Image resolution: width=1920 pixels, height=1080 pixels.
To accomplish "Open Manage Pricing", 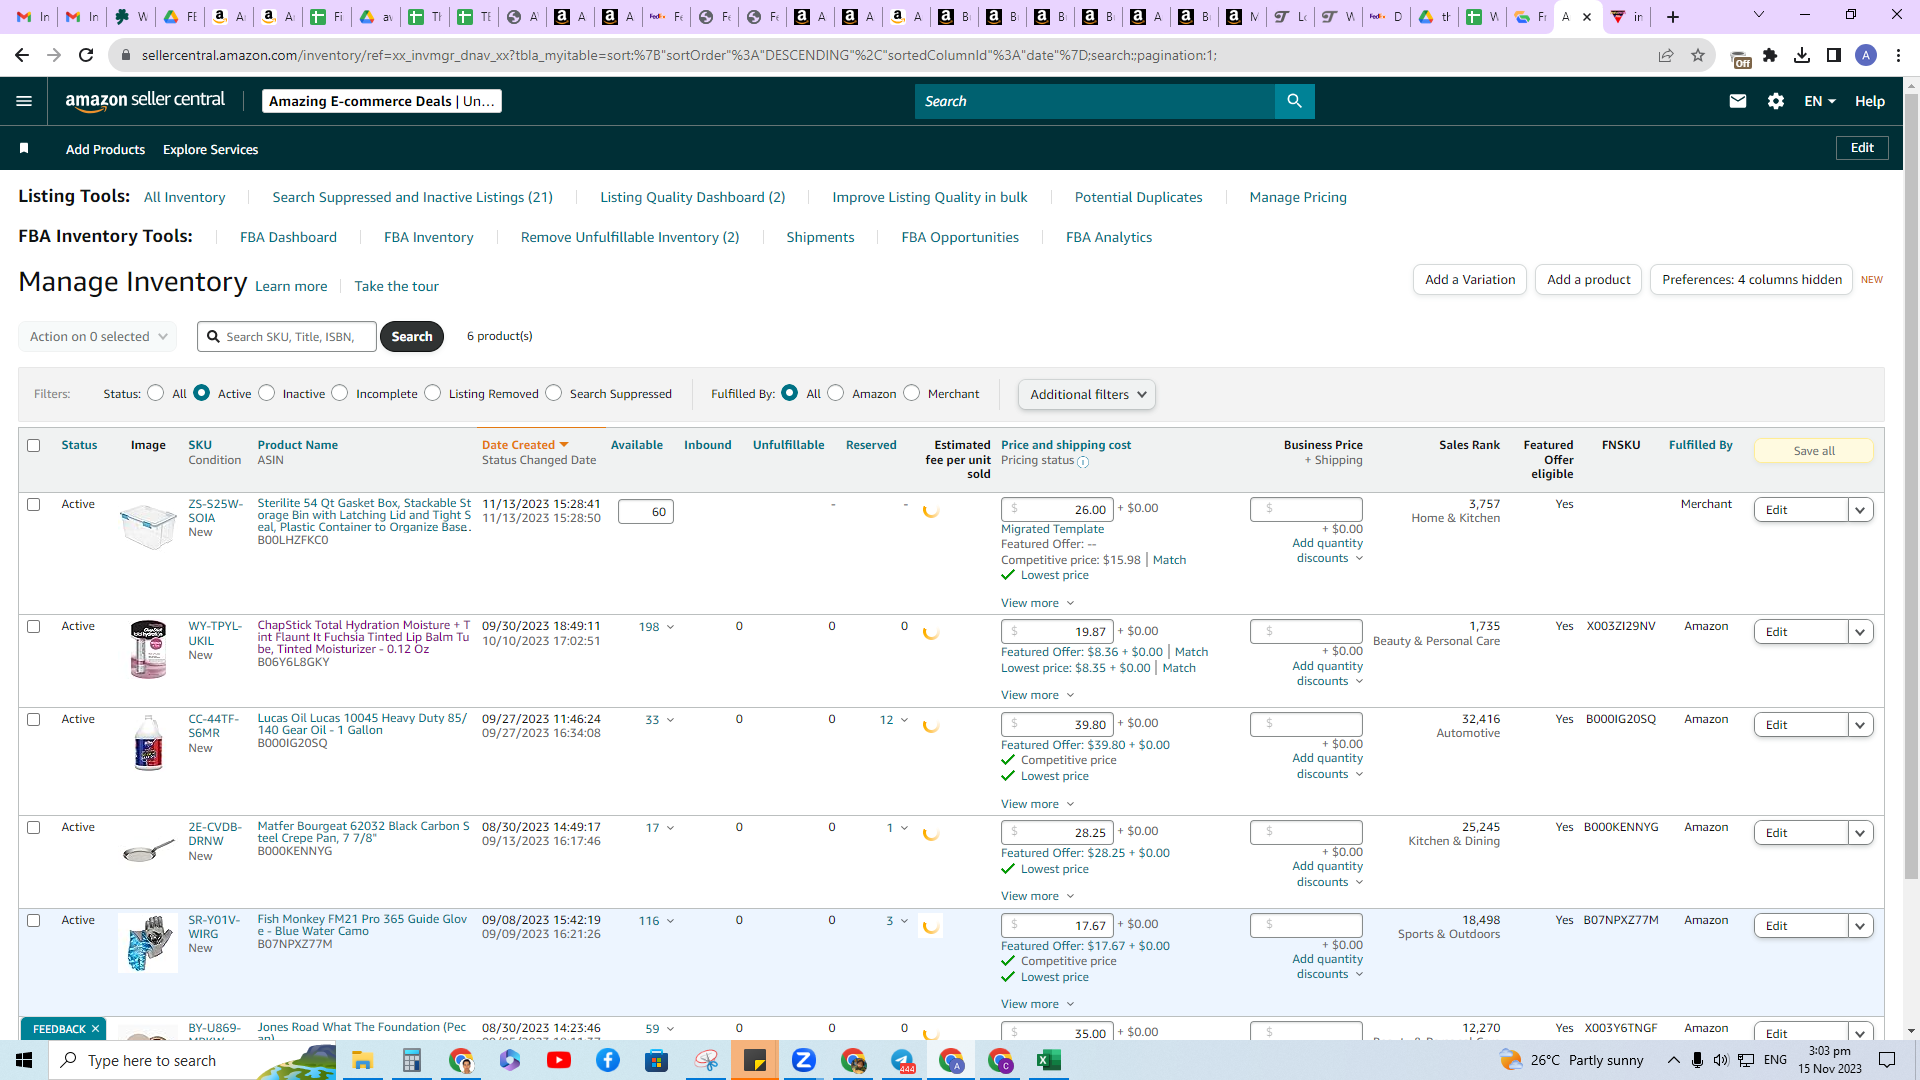I will pyautogui.click(x=1298, y=197).
